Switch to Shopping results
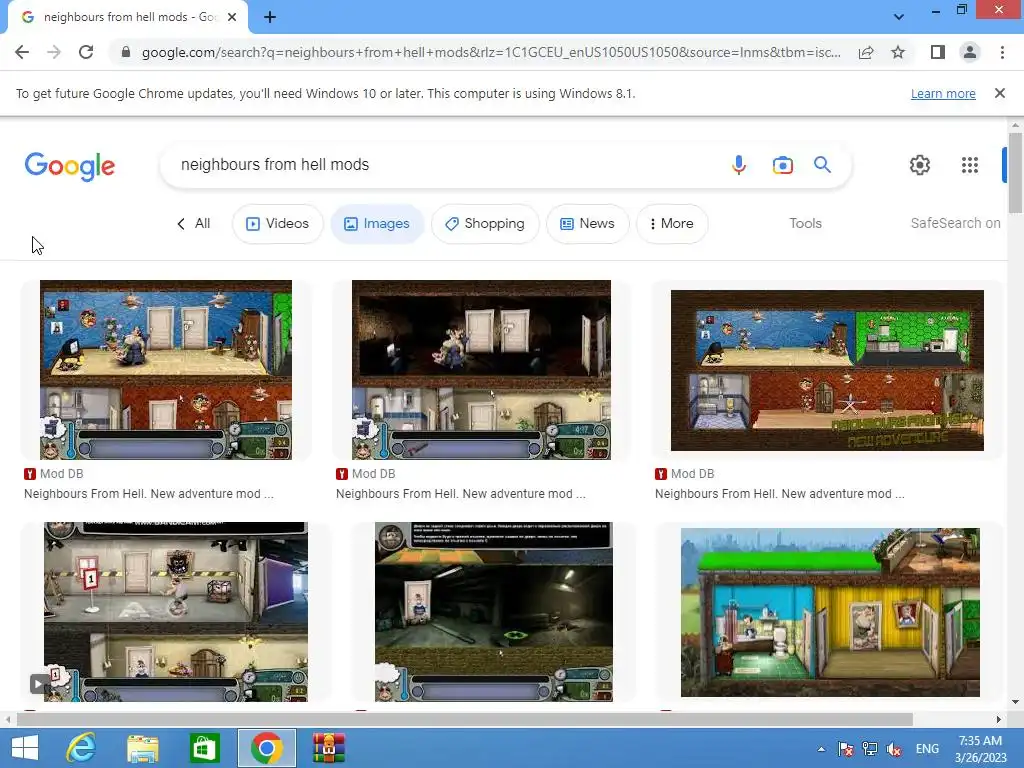Viewport: 1024px width, 768px height. coord(485,223)
